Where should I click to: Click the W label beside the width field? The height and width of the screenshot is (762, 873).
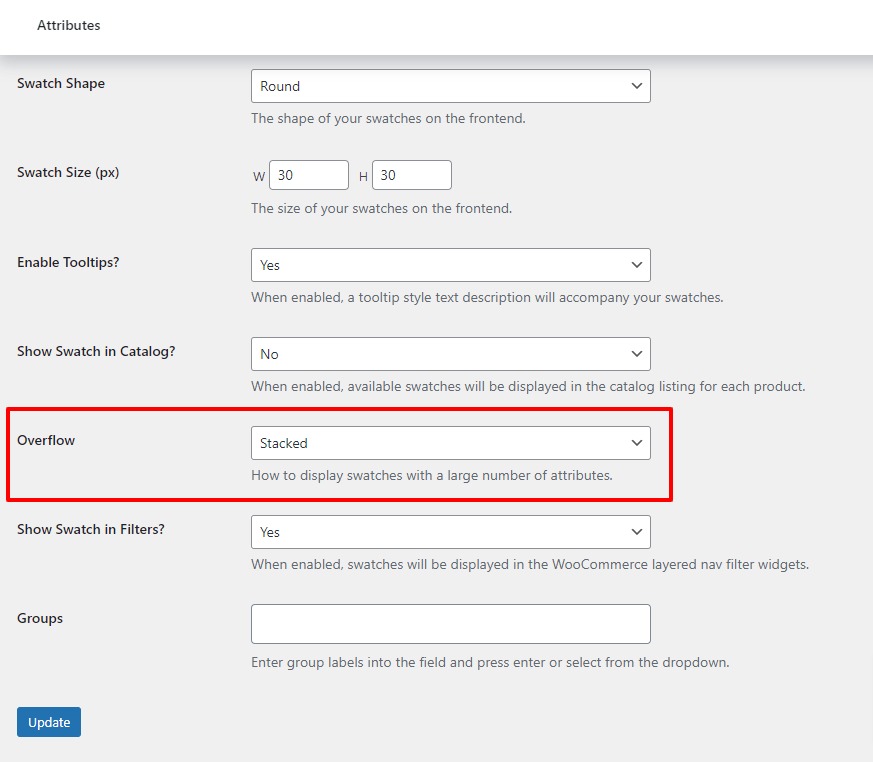point(259,177)
